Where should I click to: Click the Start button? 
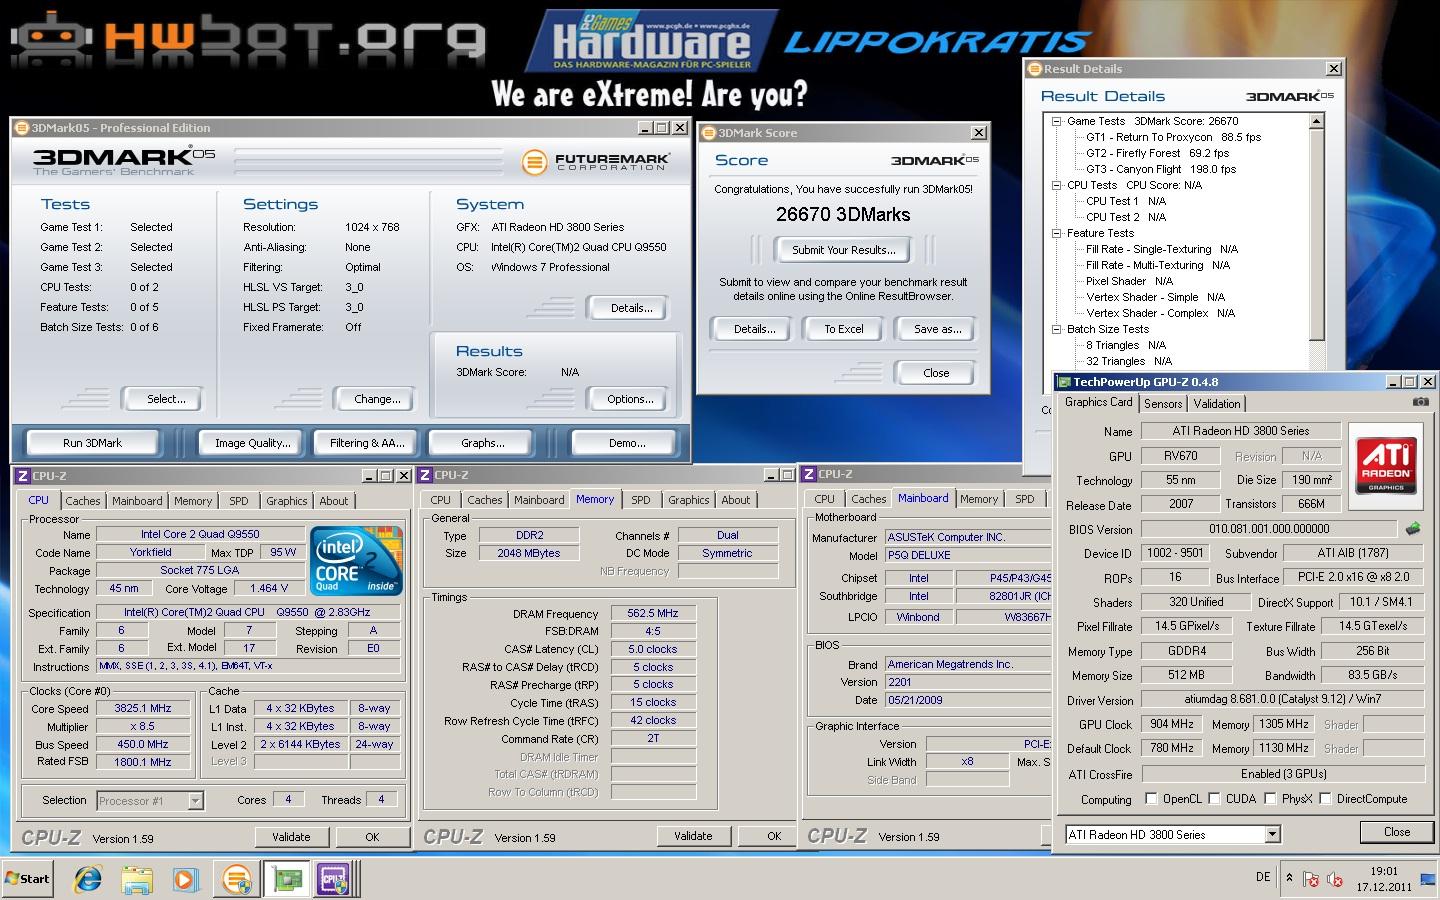coord(28,879)
